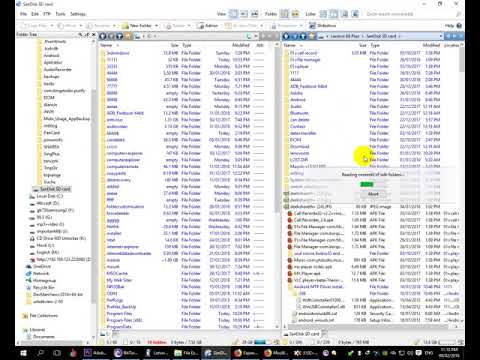Sort right pane by Location column
This screenshot has height=360, width=480.
(452, 45)
